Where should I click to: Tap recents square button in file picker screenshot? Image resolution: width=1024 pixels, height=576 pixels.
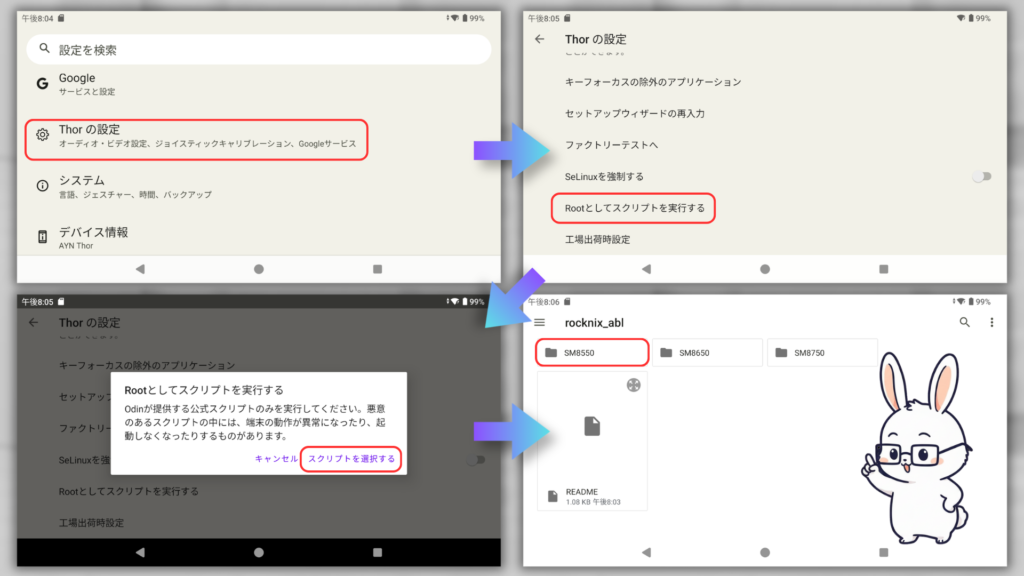[x=883, y=552]
